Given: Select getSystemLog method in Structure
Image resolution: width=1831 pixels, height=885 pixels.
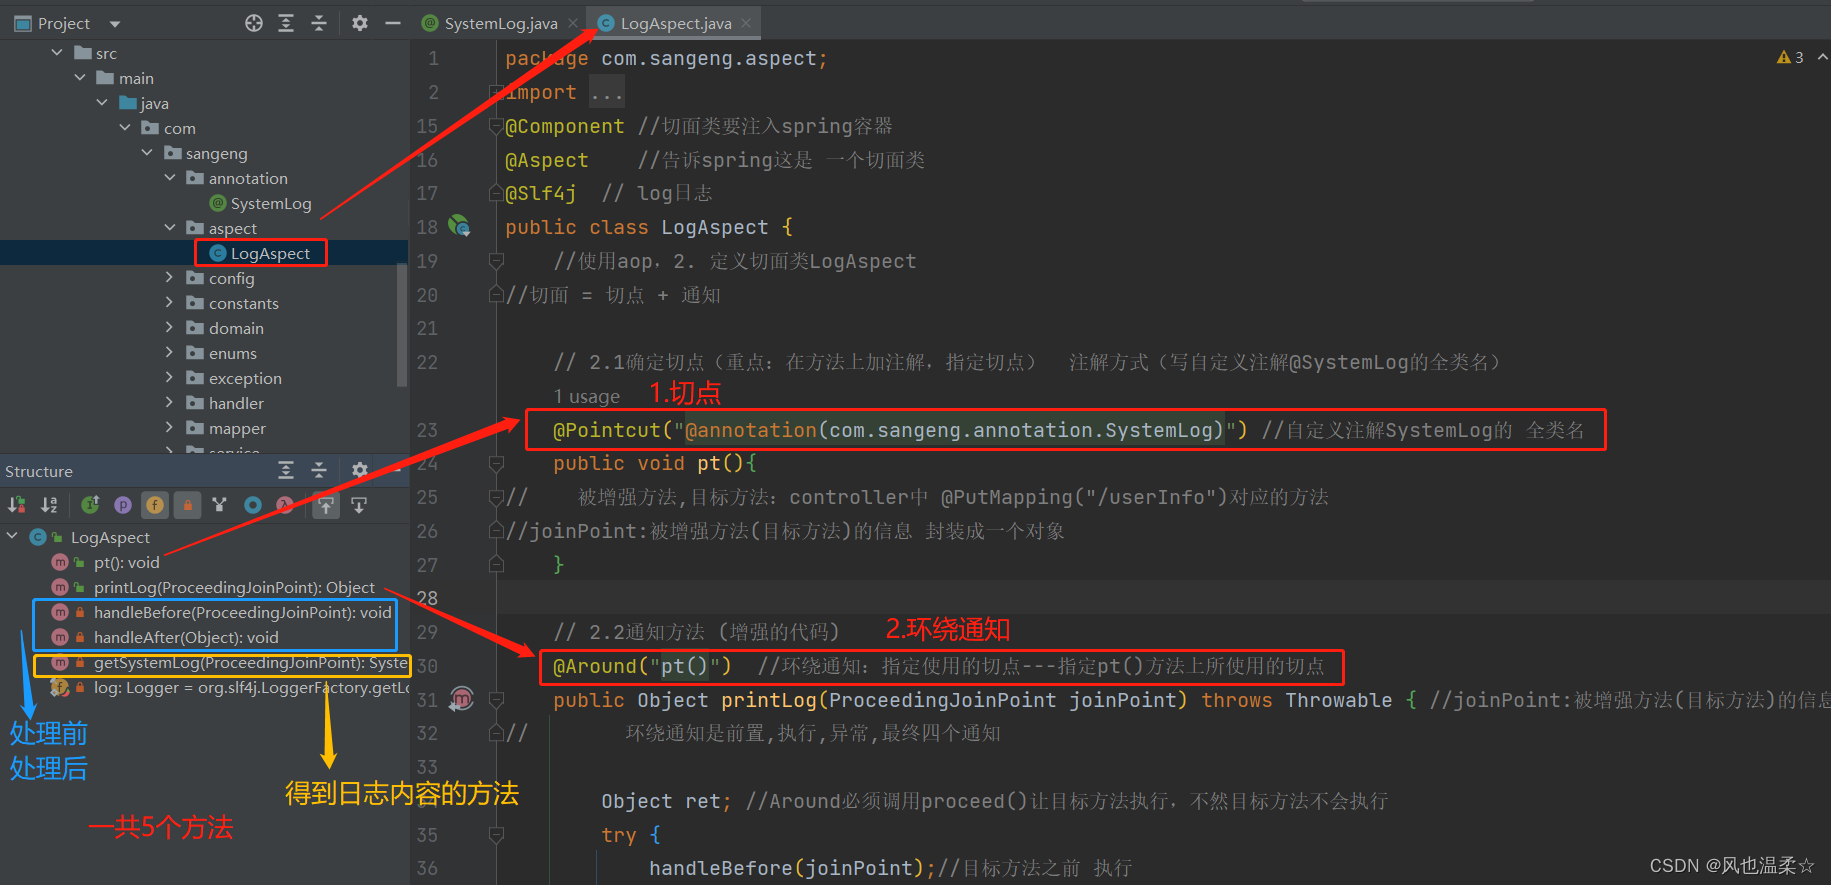Looking at the screenshot, I should tap(250, 662).
